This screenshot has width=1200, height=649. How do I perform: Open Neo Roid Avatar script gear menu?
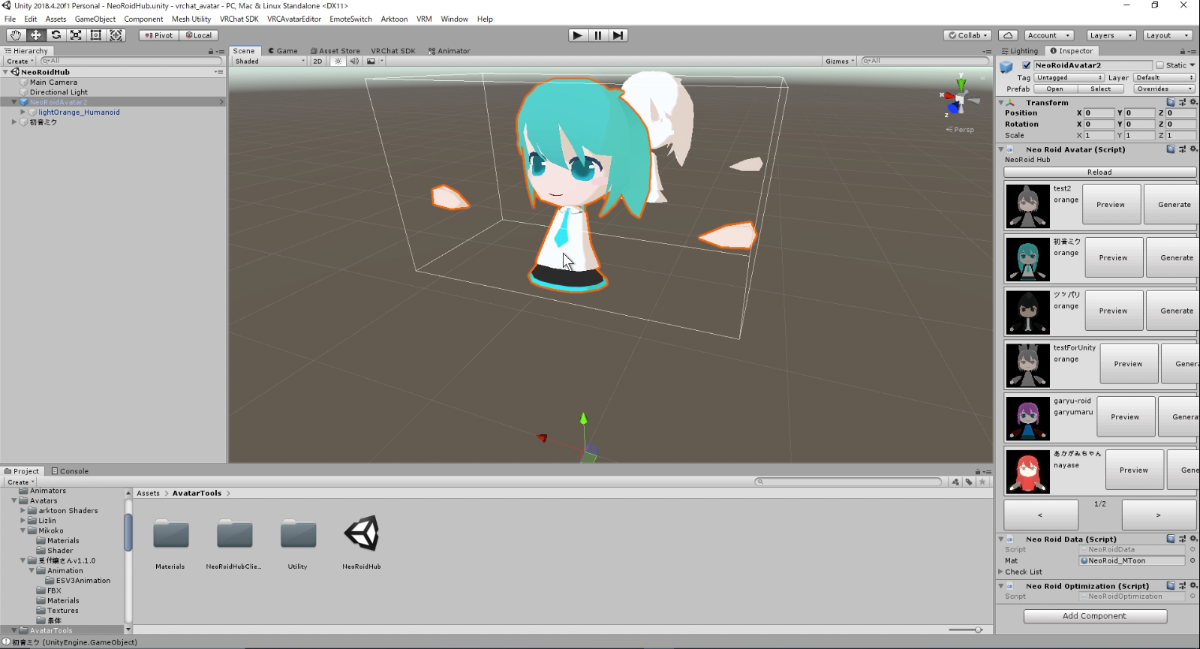tap(1191, 149)
